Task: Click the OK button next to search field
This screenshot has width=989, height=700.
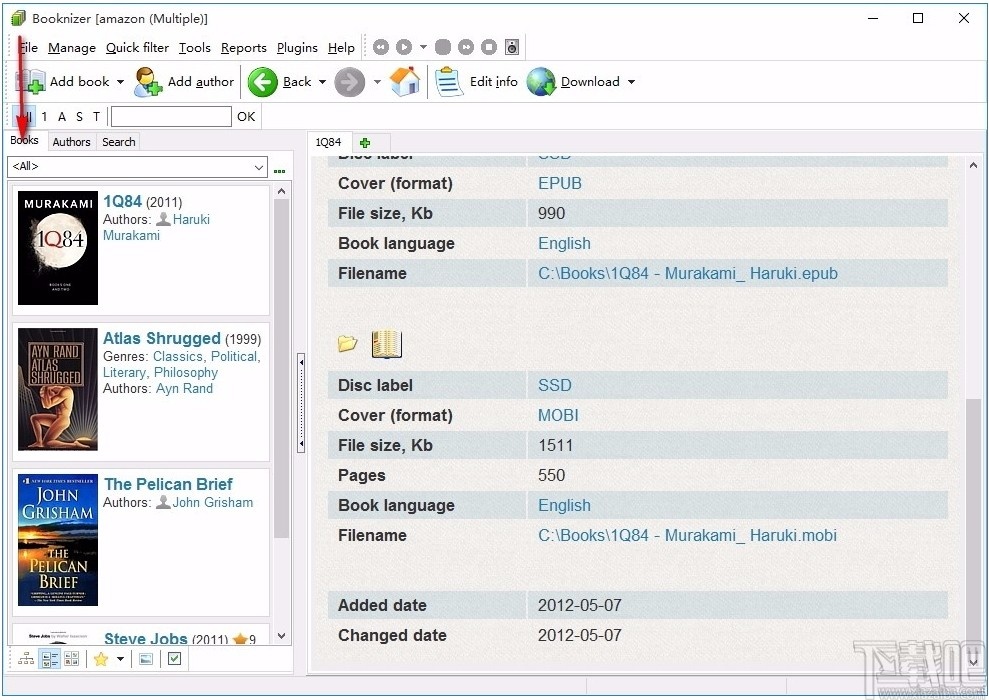Action: click(246, 117)
